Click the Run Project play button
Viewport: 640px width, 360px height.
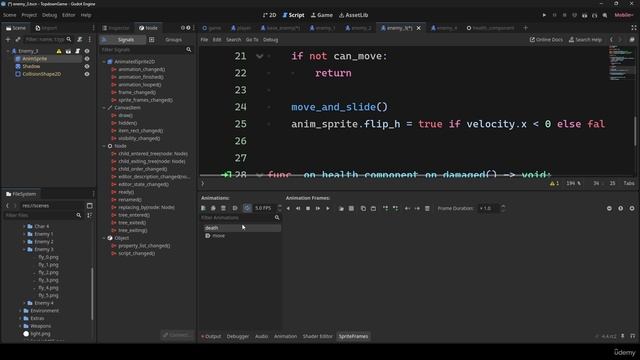point(544,15)
